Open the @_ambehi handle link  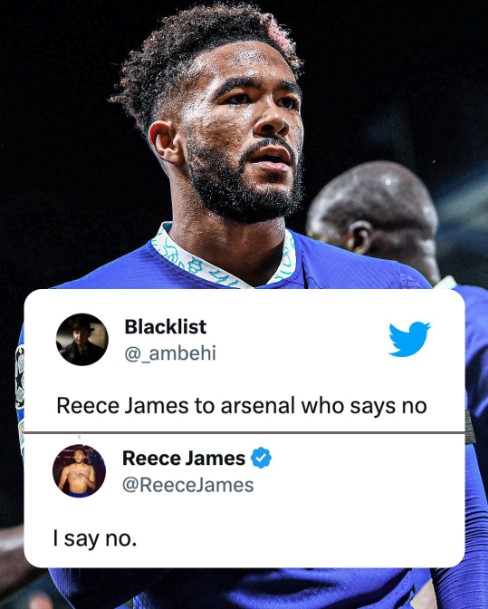click(170, 353)
